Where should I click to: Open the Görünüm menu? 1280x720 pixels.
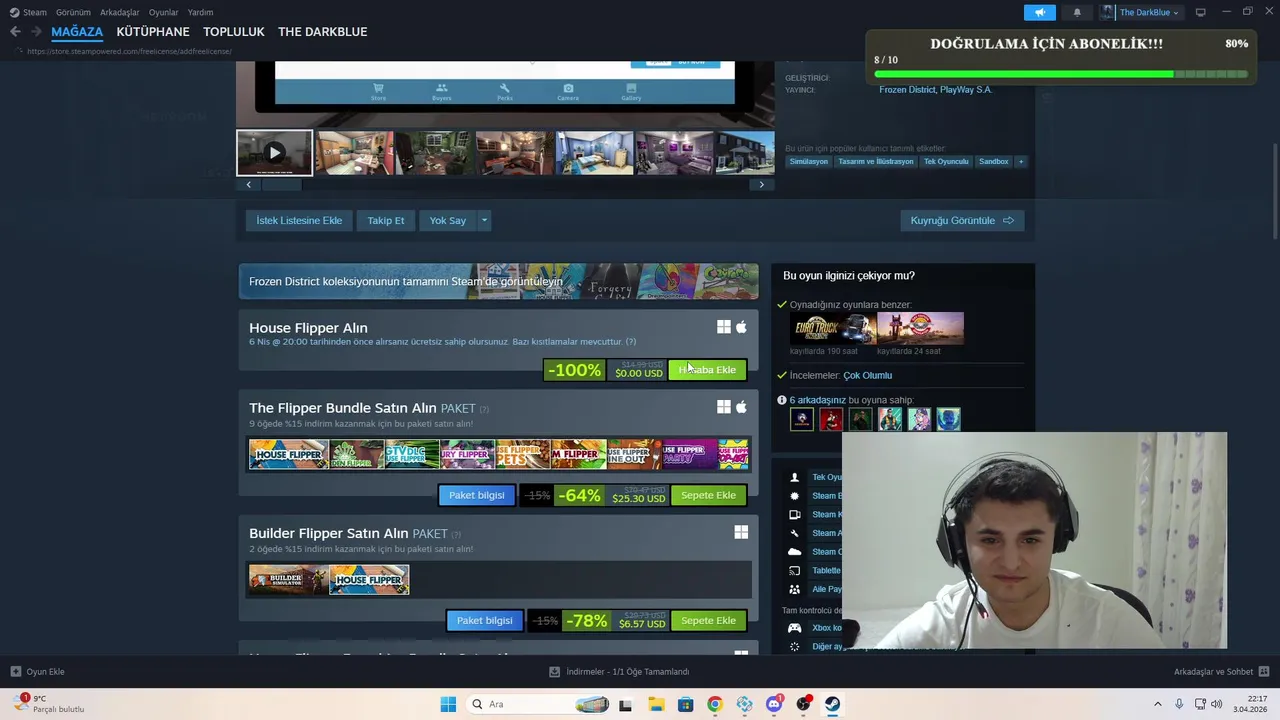click(x=73, y=12)
